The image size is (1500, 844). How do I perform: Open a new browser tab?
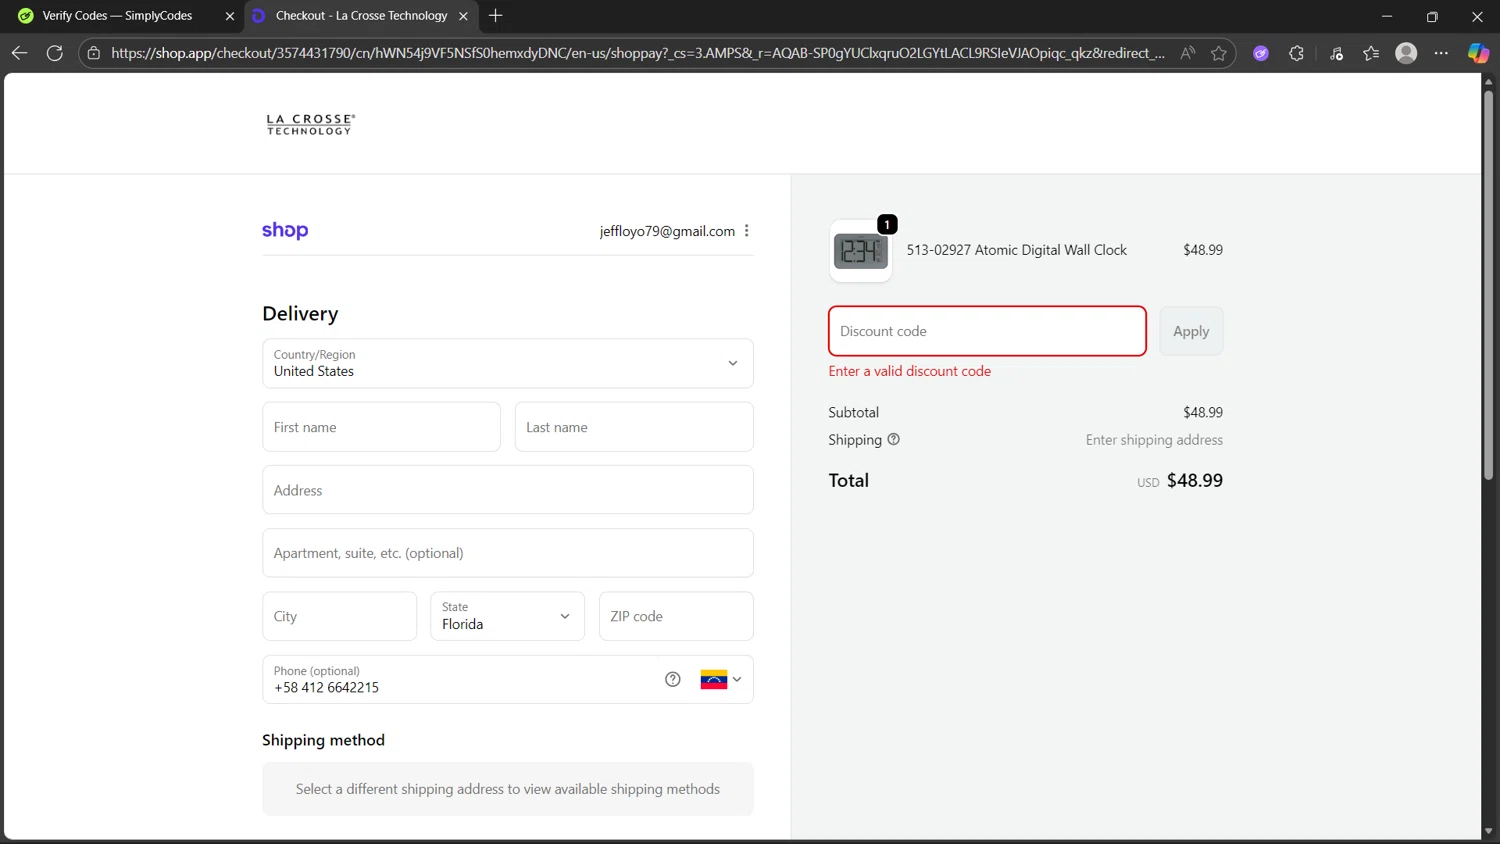click(x=496, y=16)
